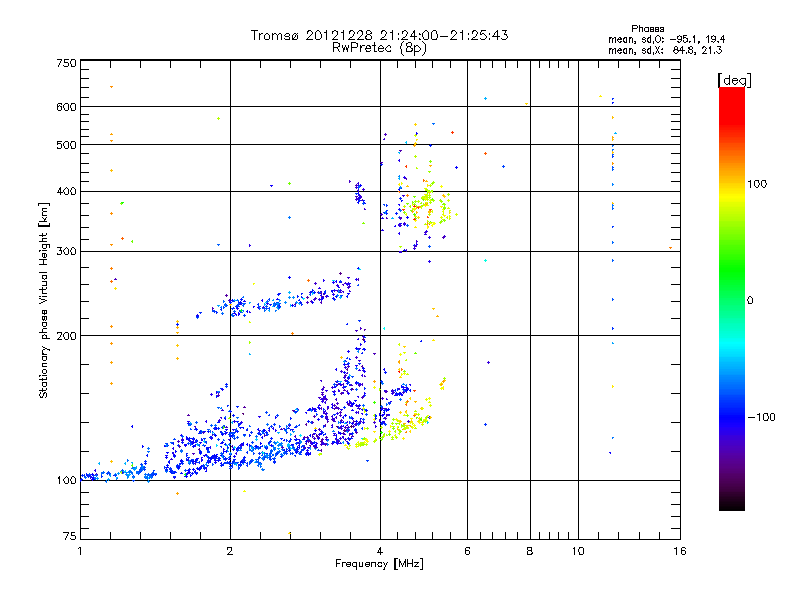The height and width of the screenshot is (600, 800).
Task: Select the 'RwPretec (8p)' subtitle text
Action: point(379,48)
